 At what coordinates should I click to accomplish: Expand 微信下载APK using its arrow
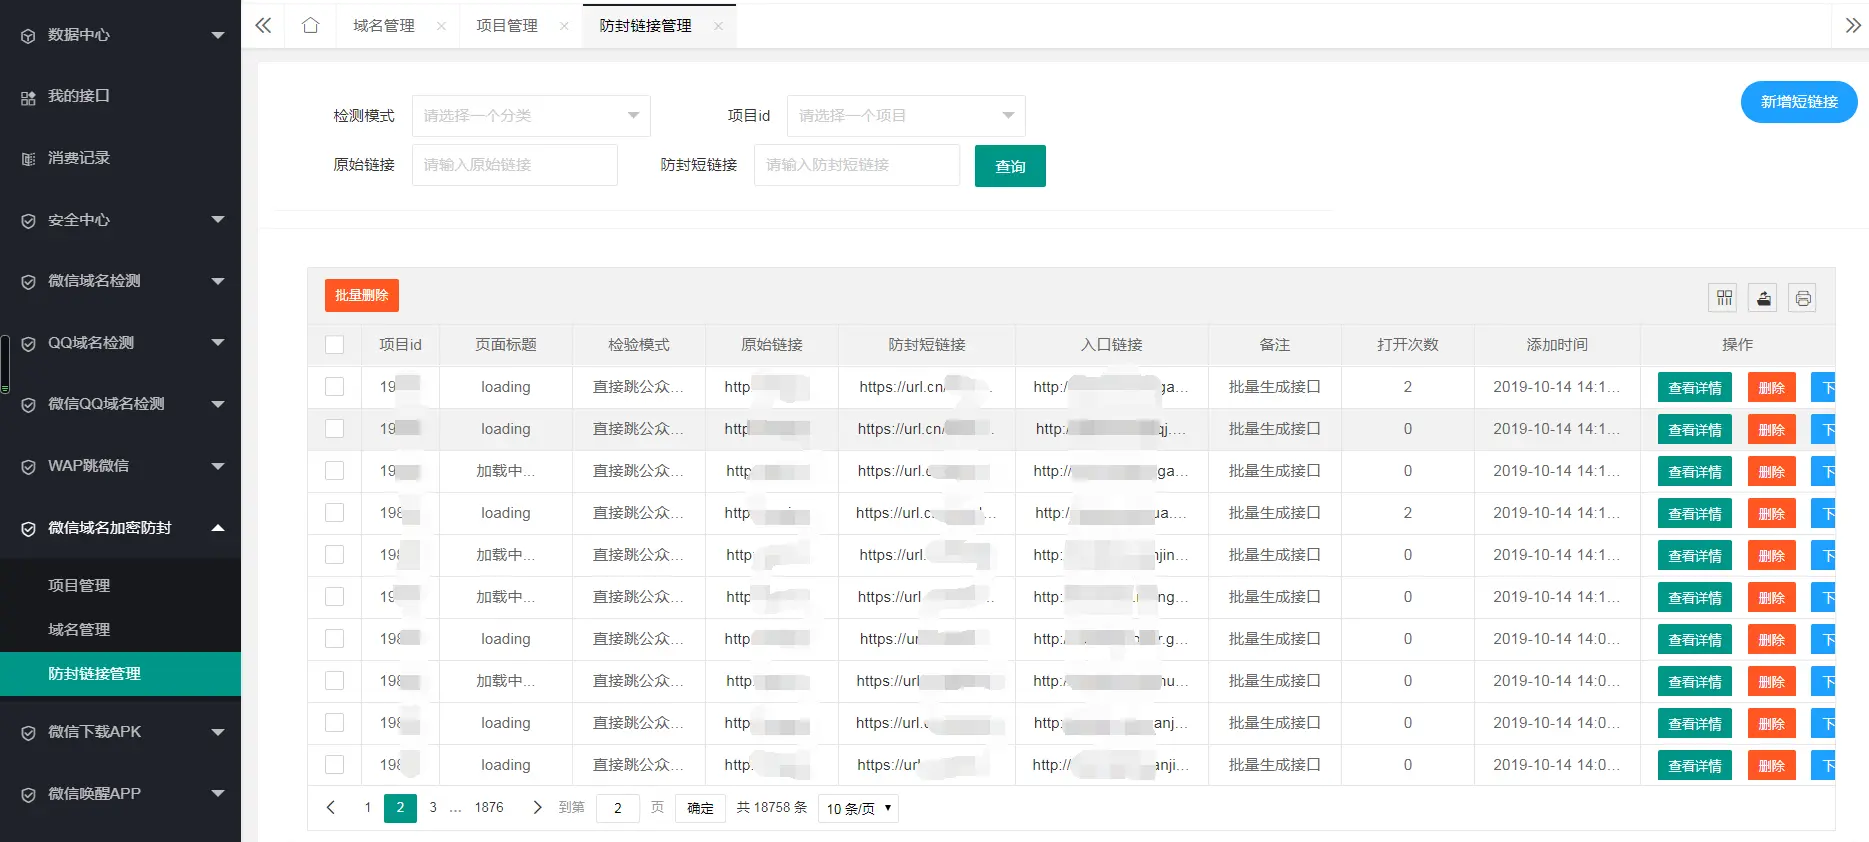click(218, 732)
